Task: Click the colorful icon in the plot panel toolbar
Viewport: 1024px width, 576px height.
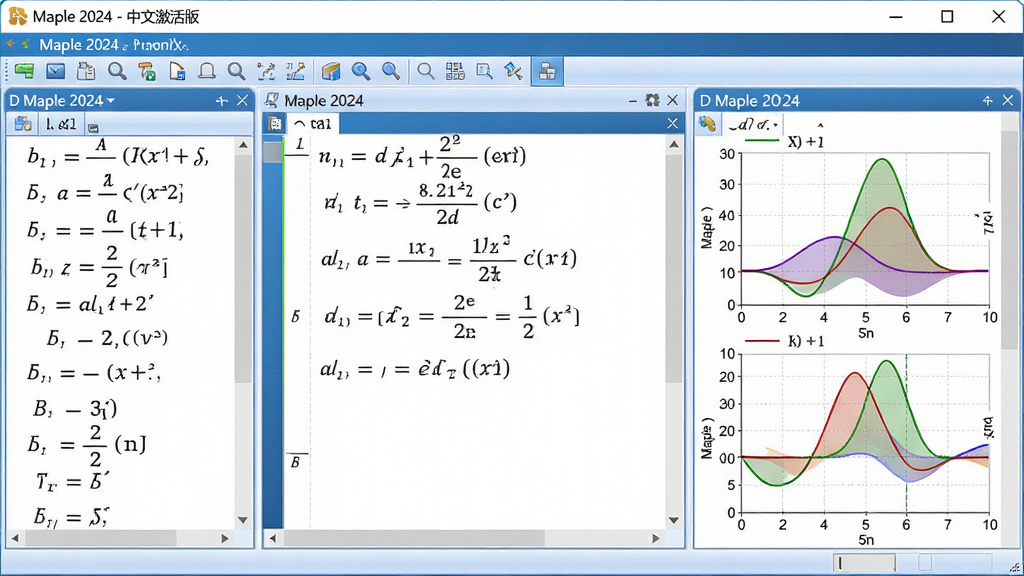Action: (707, 123)
